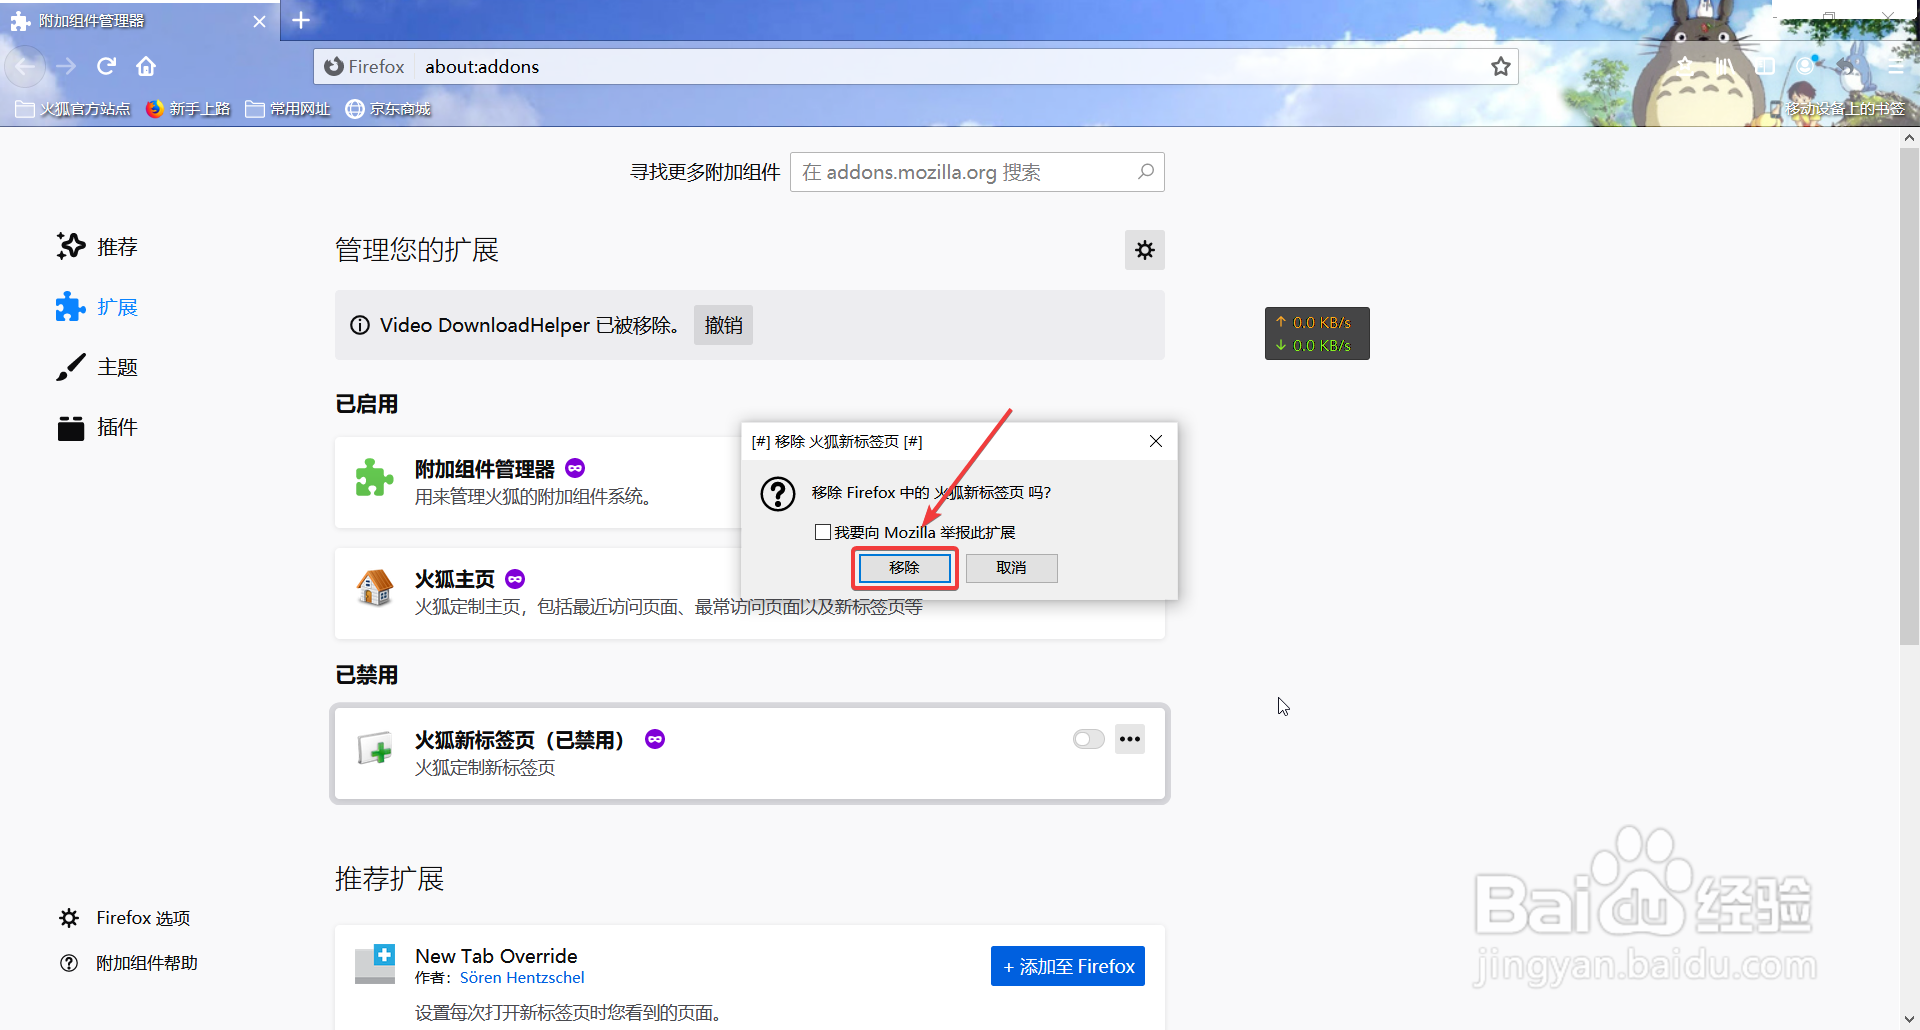Click the network speed monitor widget
Image resolution: width=1920 pixels, height=1030 pixels.
(1317, 333)
